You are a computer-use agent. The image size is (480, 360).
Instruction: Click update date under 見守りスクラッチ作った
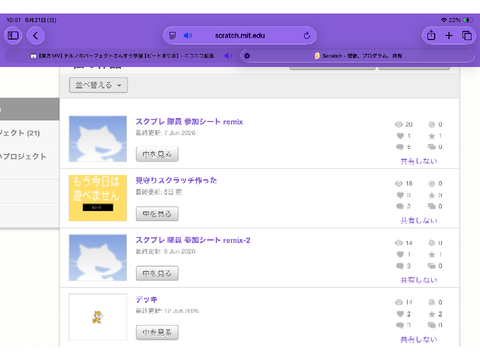159,192
